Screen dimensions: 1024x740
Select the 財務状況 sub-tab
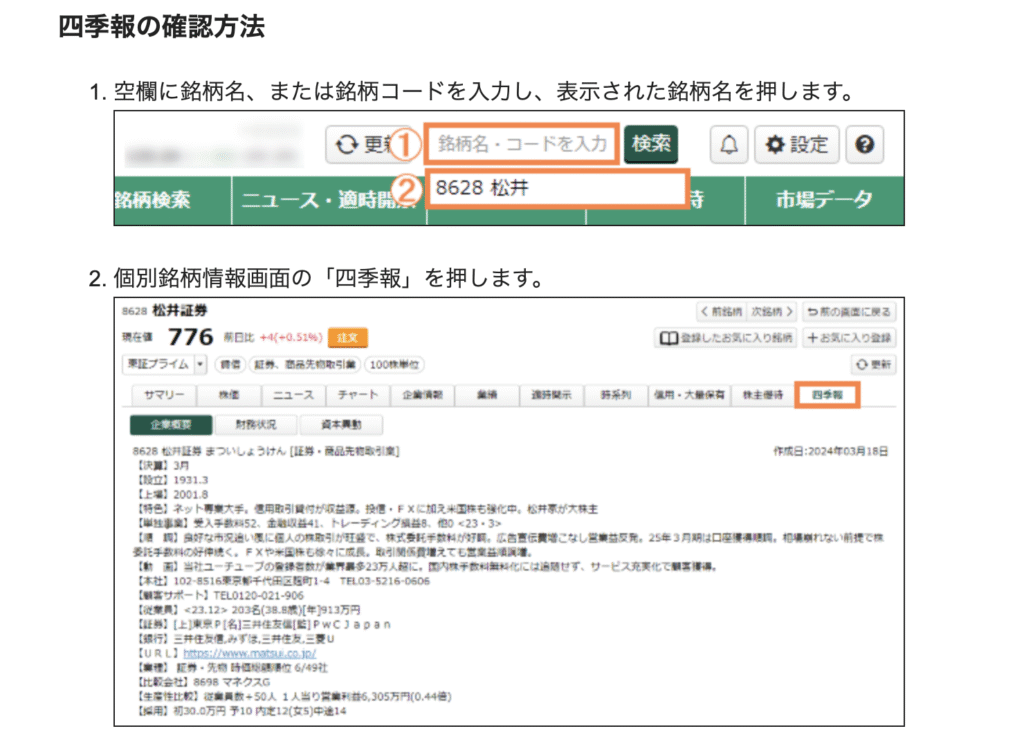point(256,425)
